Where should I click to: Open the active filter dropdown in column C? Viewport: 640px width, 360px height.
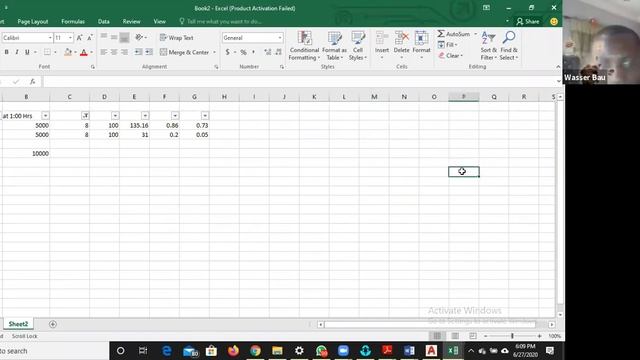85,116
